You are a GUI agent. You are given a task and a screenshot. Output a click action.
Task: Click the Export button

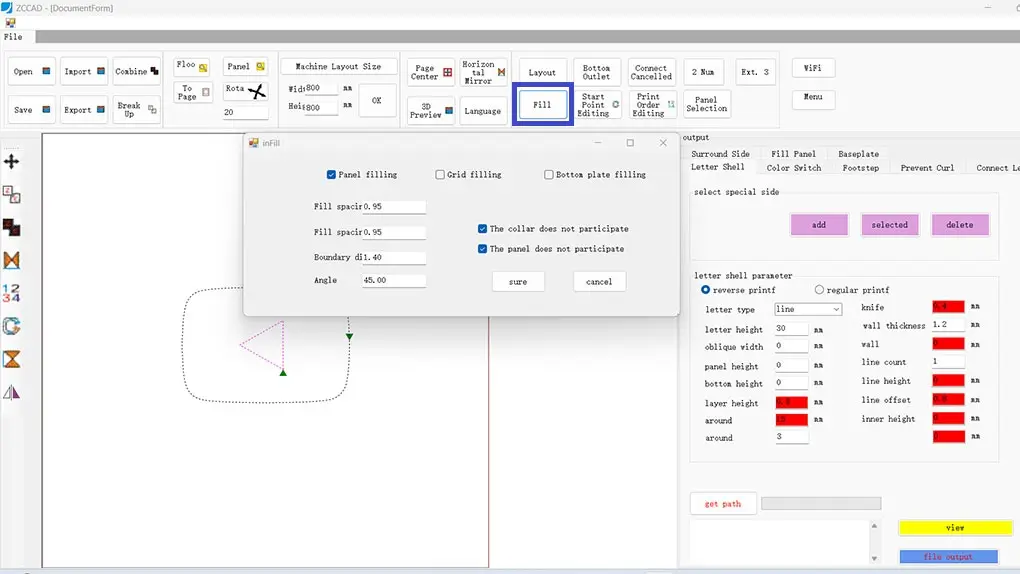point(84,110)
